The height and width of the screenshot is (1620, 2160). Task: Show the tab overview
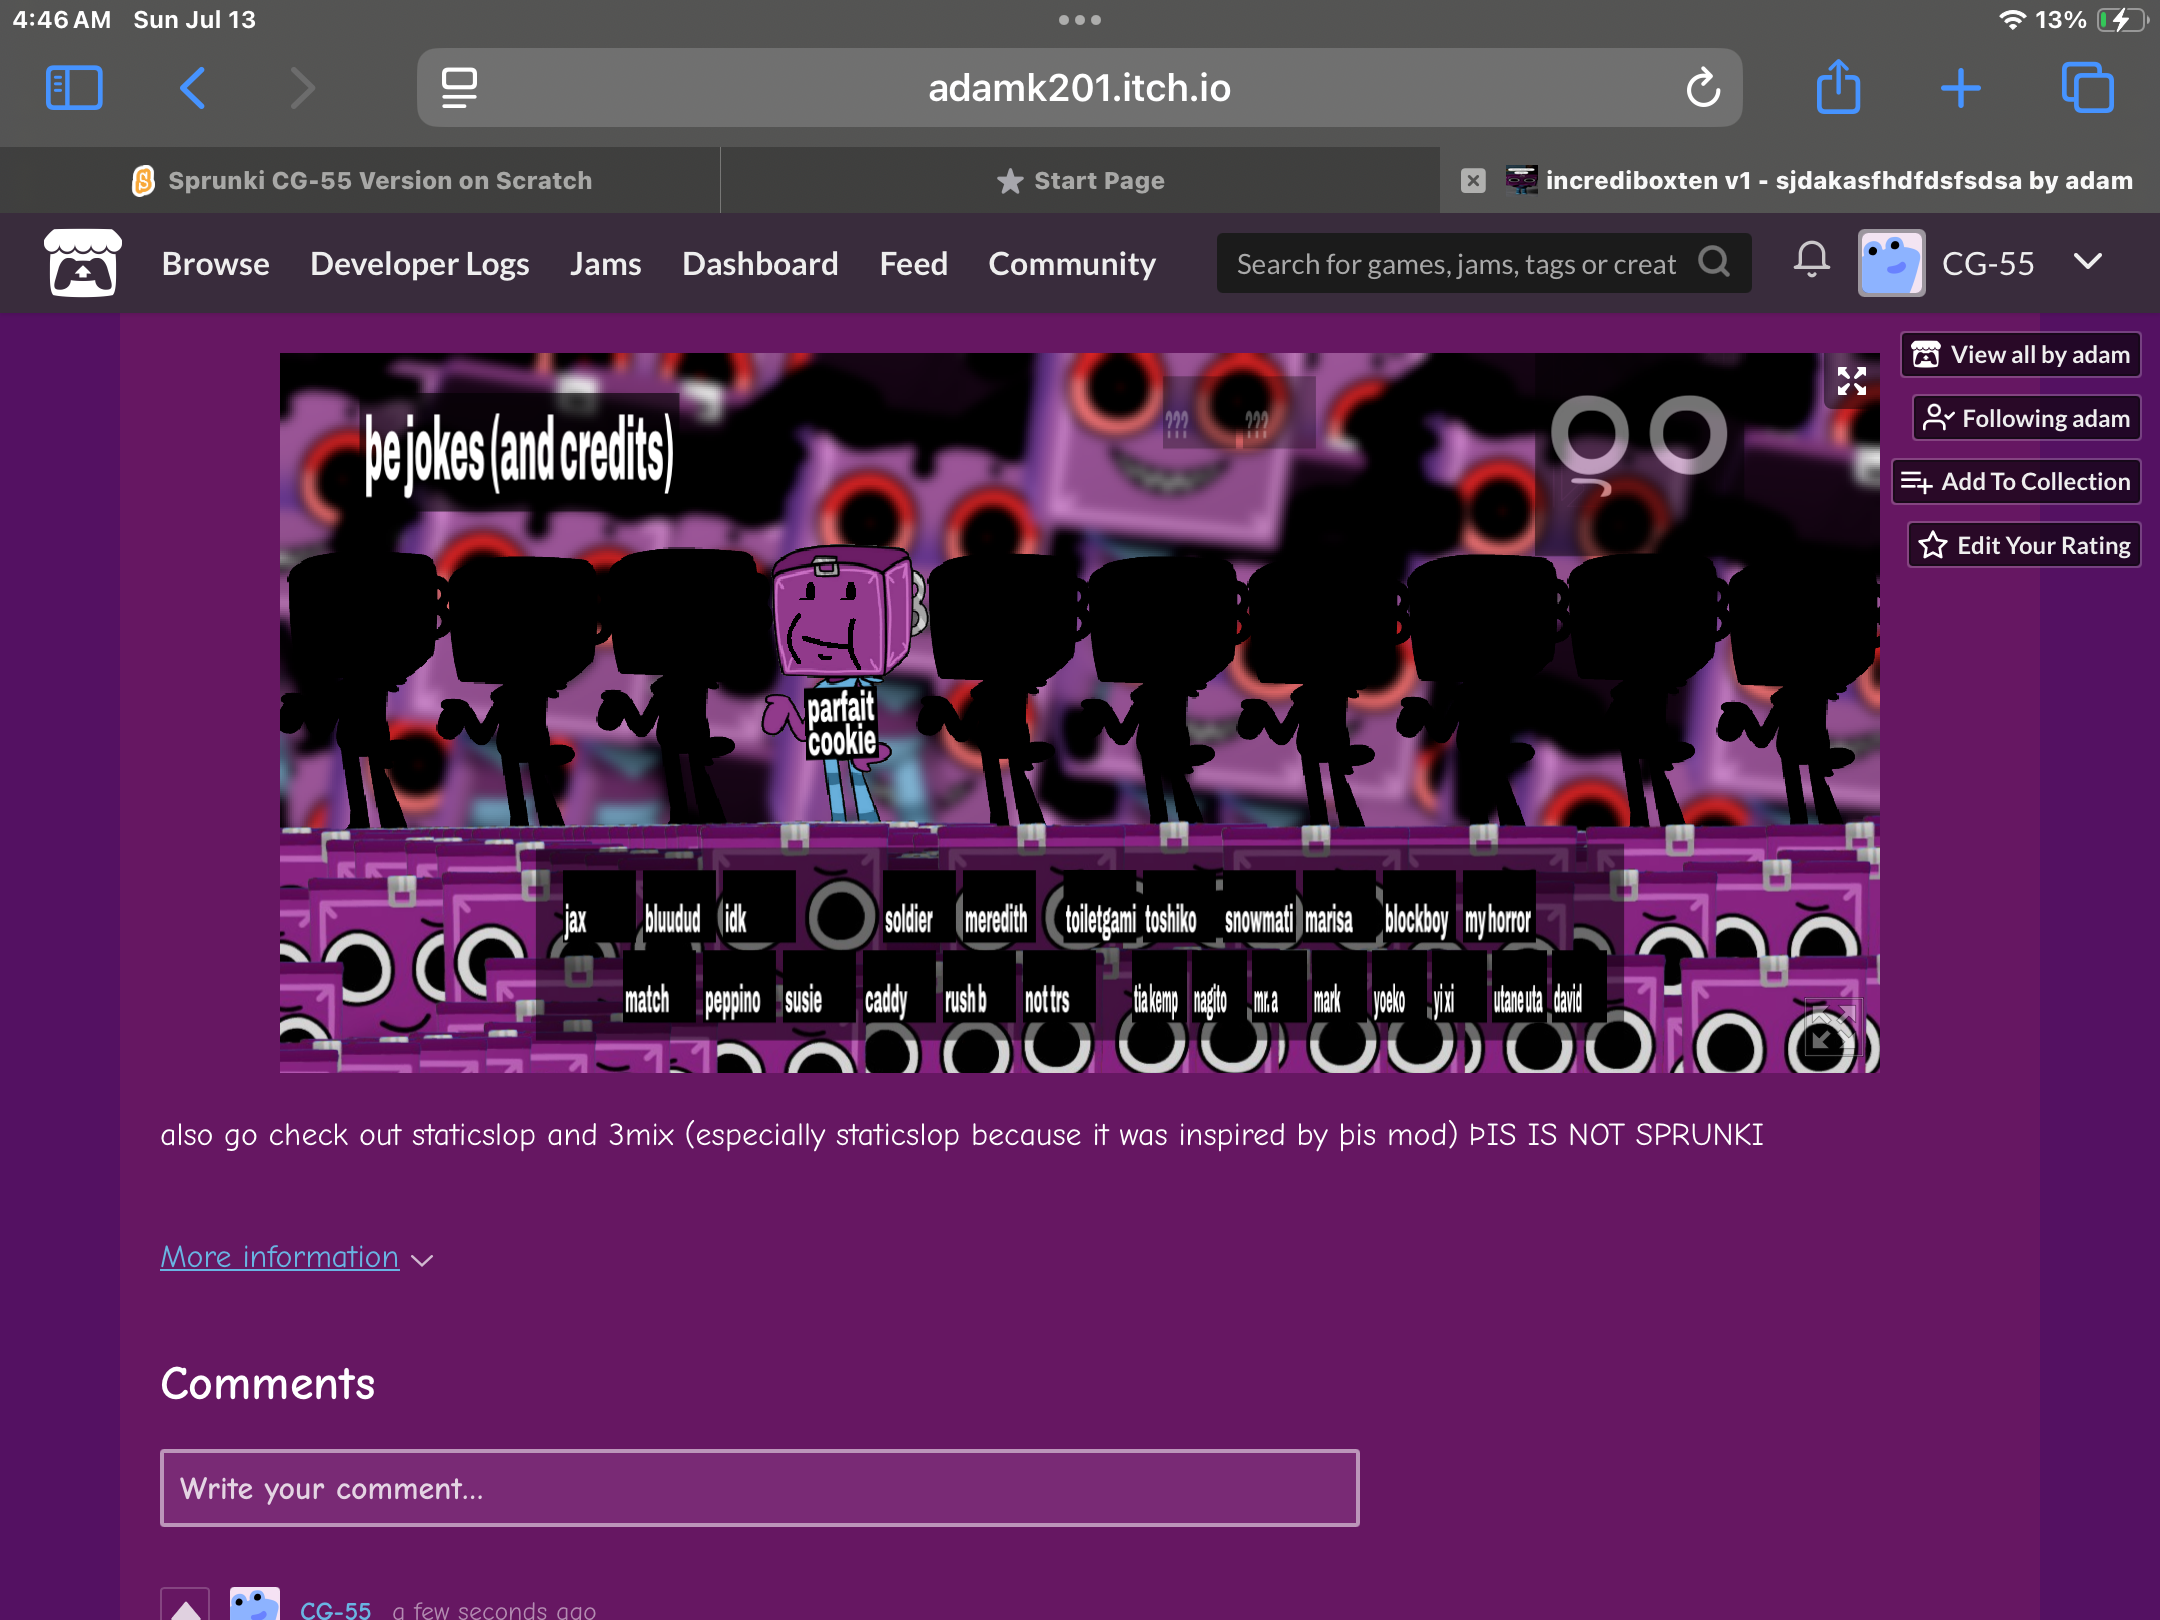click(x=2088, y=88)
